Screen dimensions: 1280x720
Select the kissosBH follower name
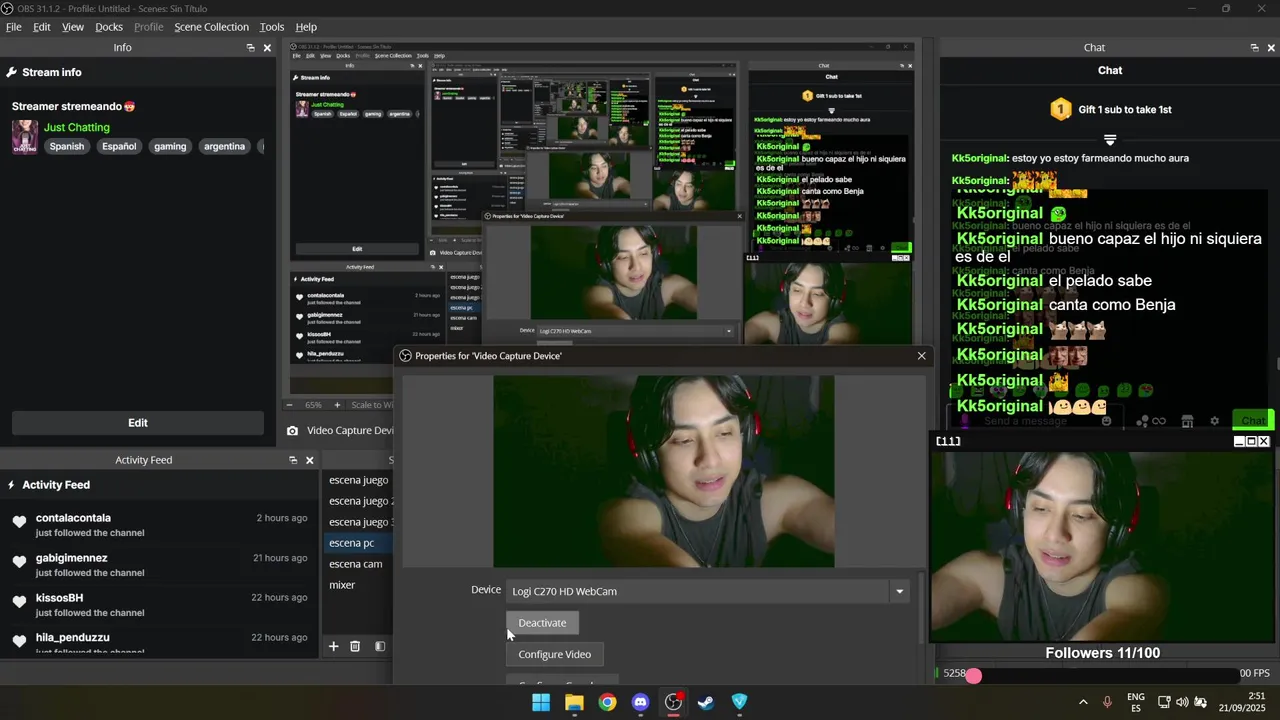(59, 598)
